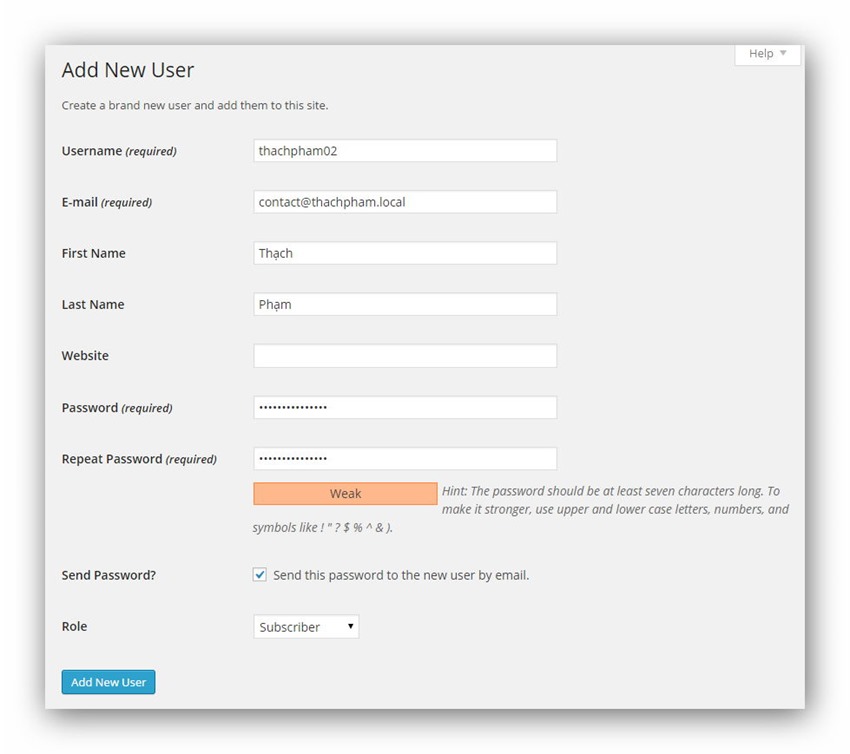Click 'Send this password to the new user' label
Image resolution: width=850 pixels, height=754 pixels.
(401, 576)
